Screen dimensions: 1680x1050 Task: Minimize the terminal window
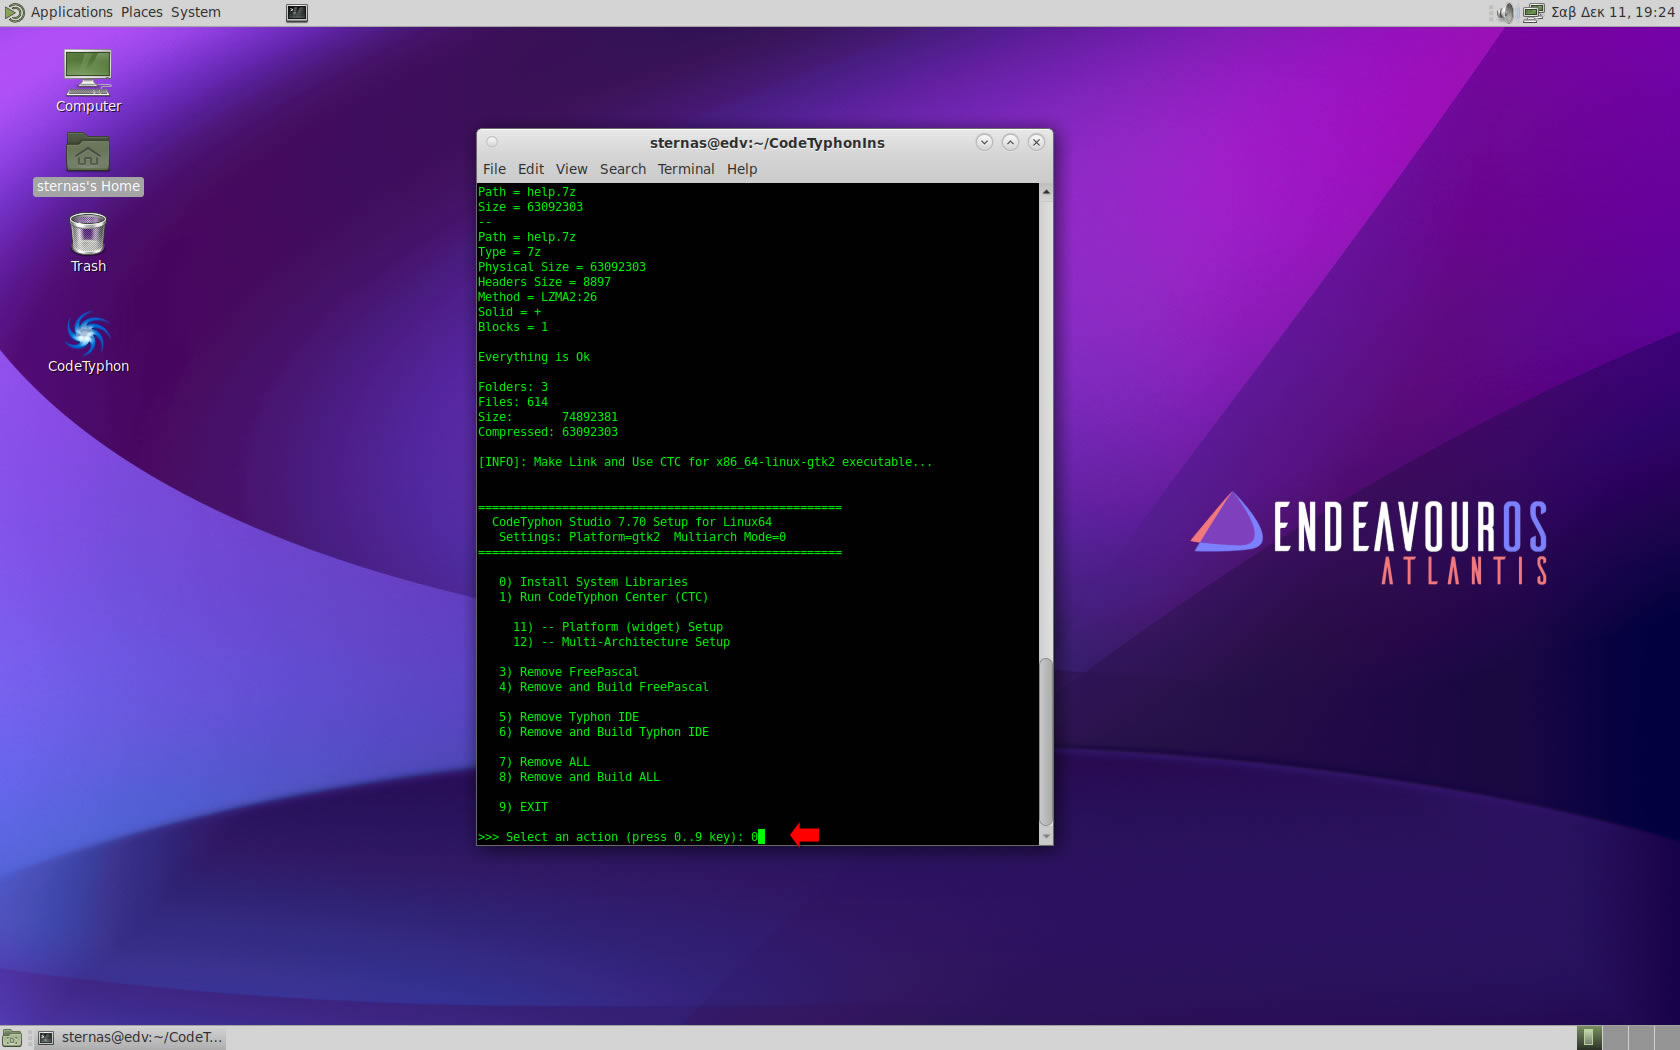click(x=984, y=142)
